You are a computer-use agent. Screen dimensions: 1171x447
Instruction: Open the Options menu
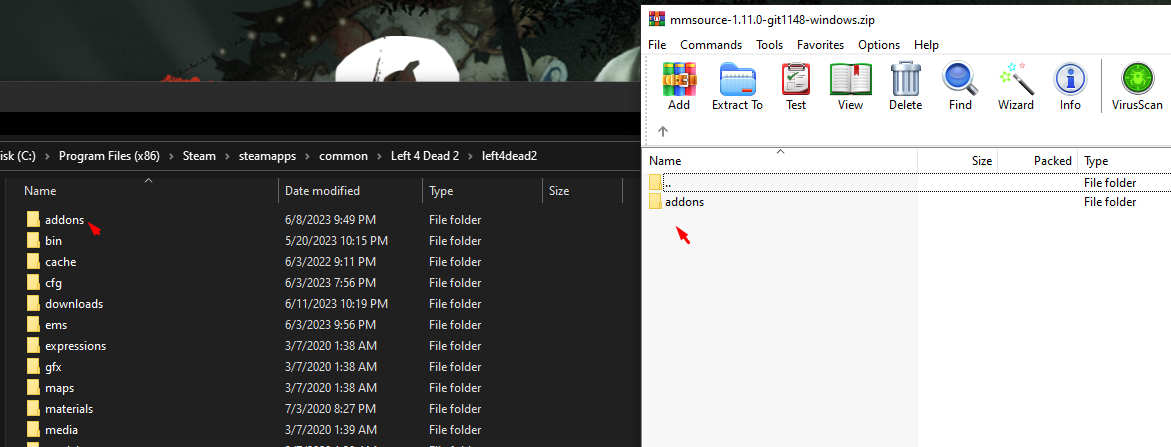[x=879, y=45]
